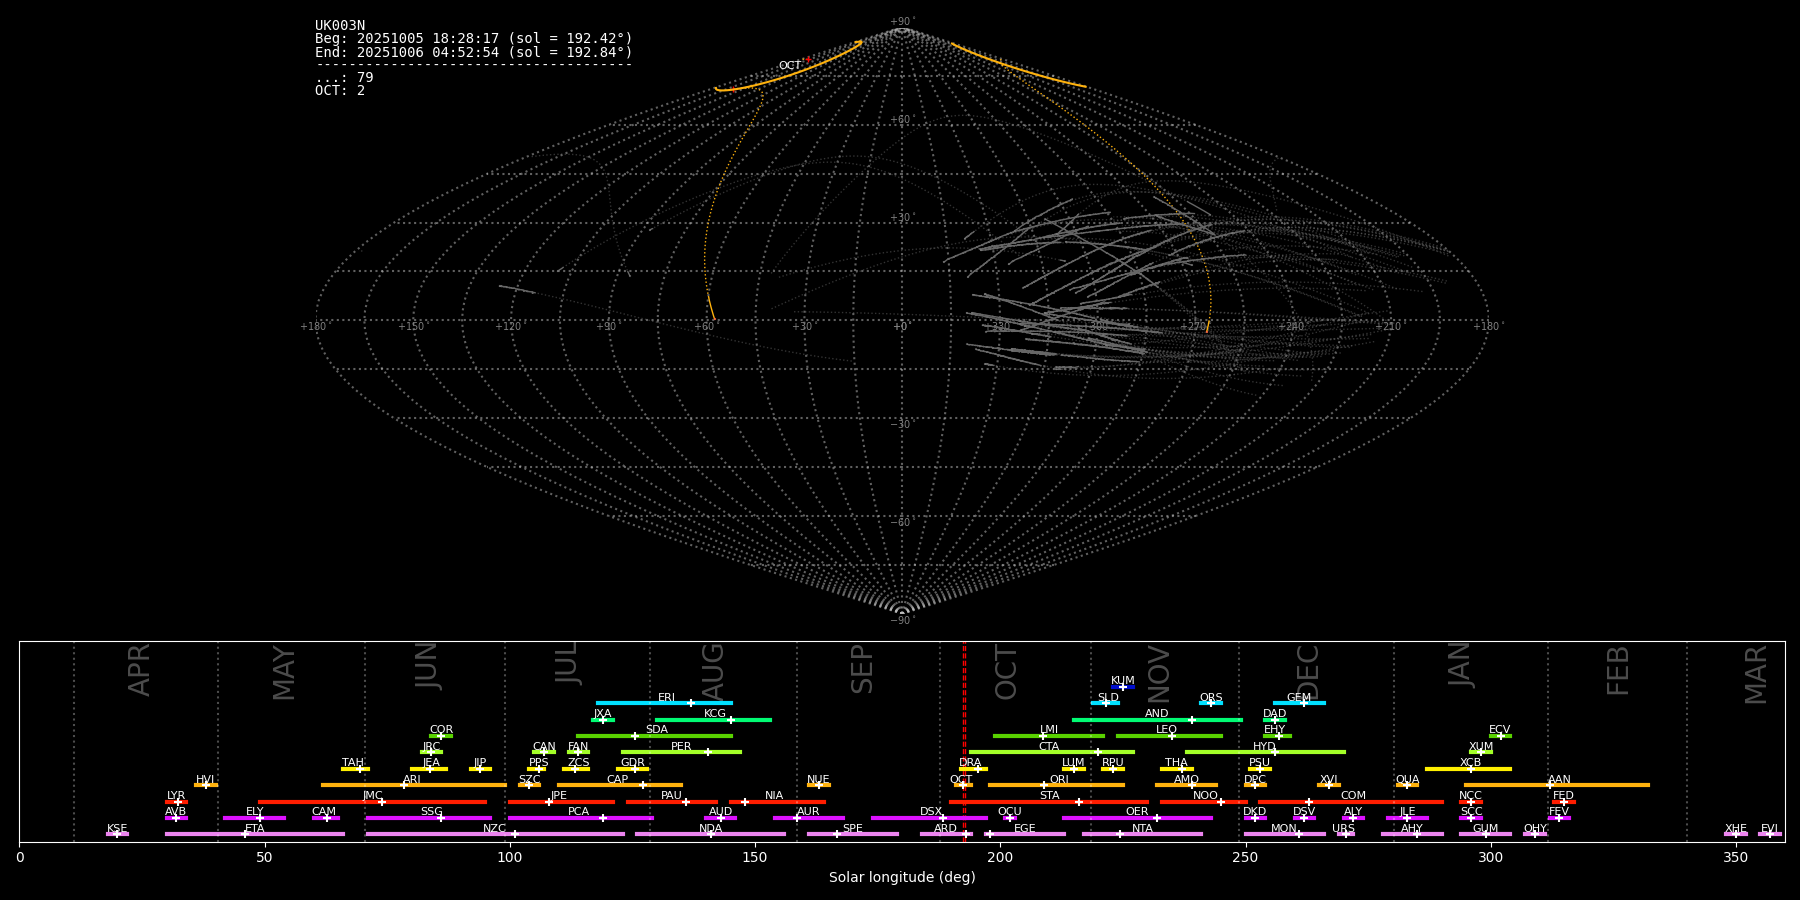Click the MAR month label
This screenshot has width=1800, height=900.
(1756, 675)
